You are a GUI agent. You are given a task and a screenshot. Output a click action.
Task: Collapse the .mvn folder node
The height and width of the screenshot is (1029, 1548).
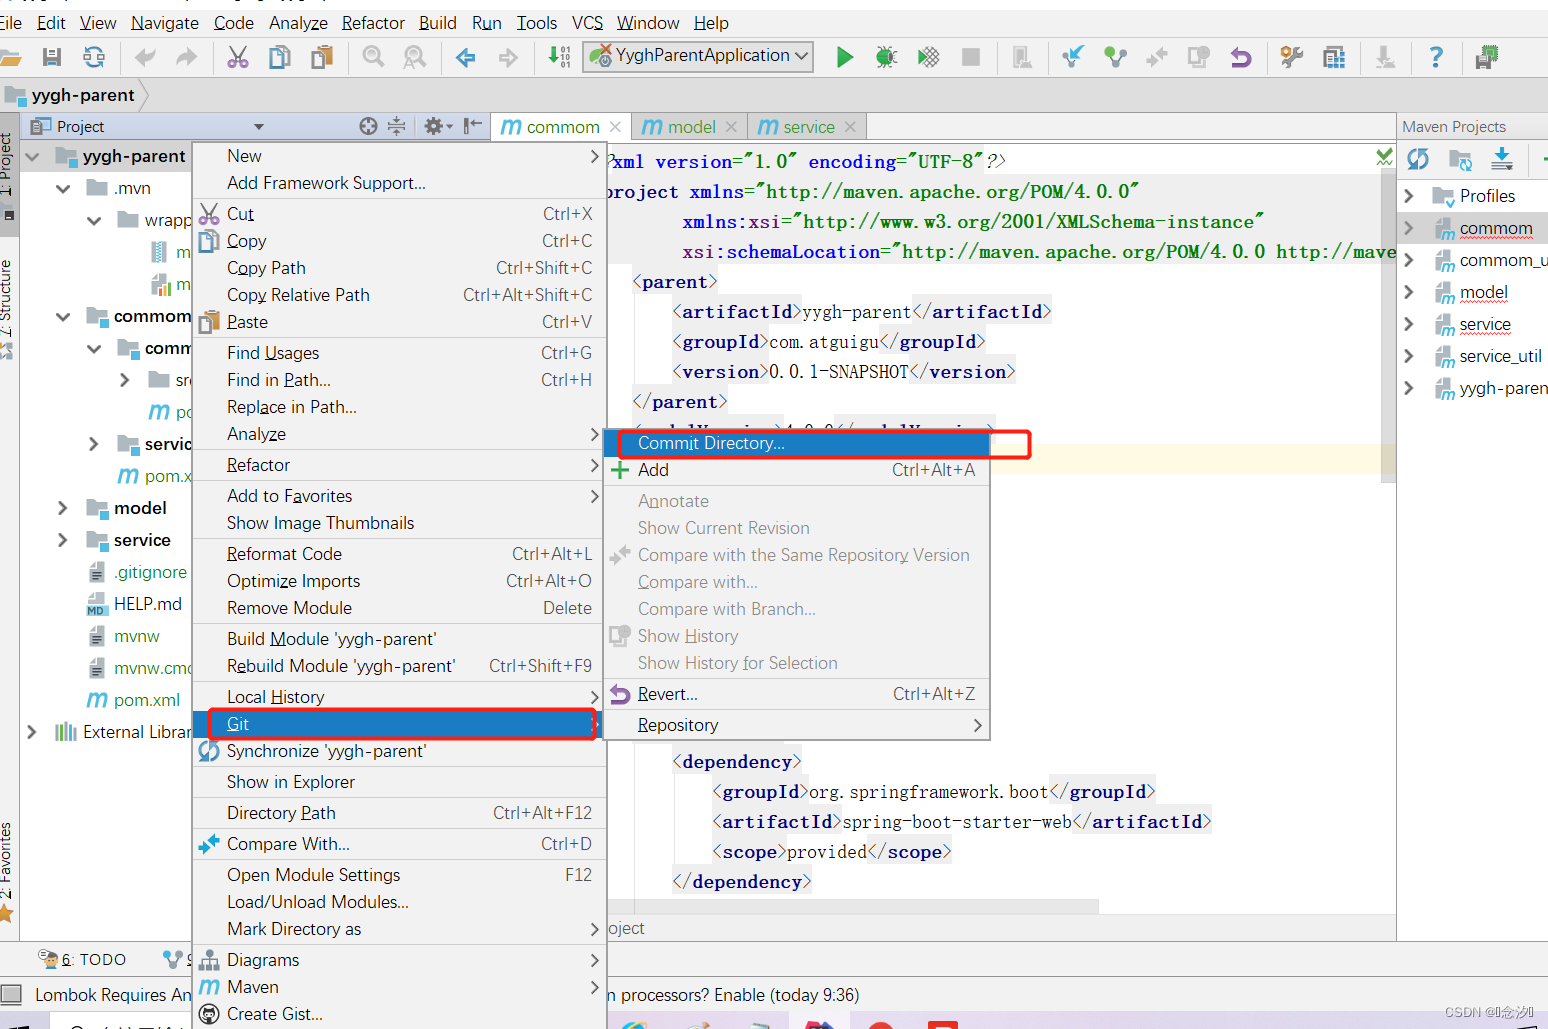(x=64, y=188)
